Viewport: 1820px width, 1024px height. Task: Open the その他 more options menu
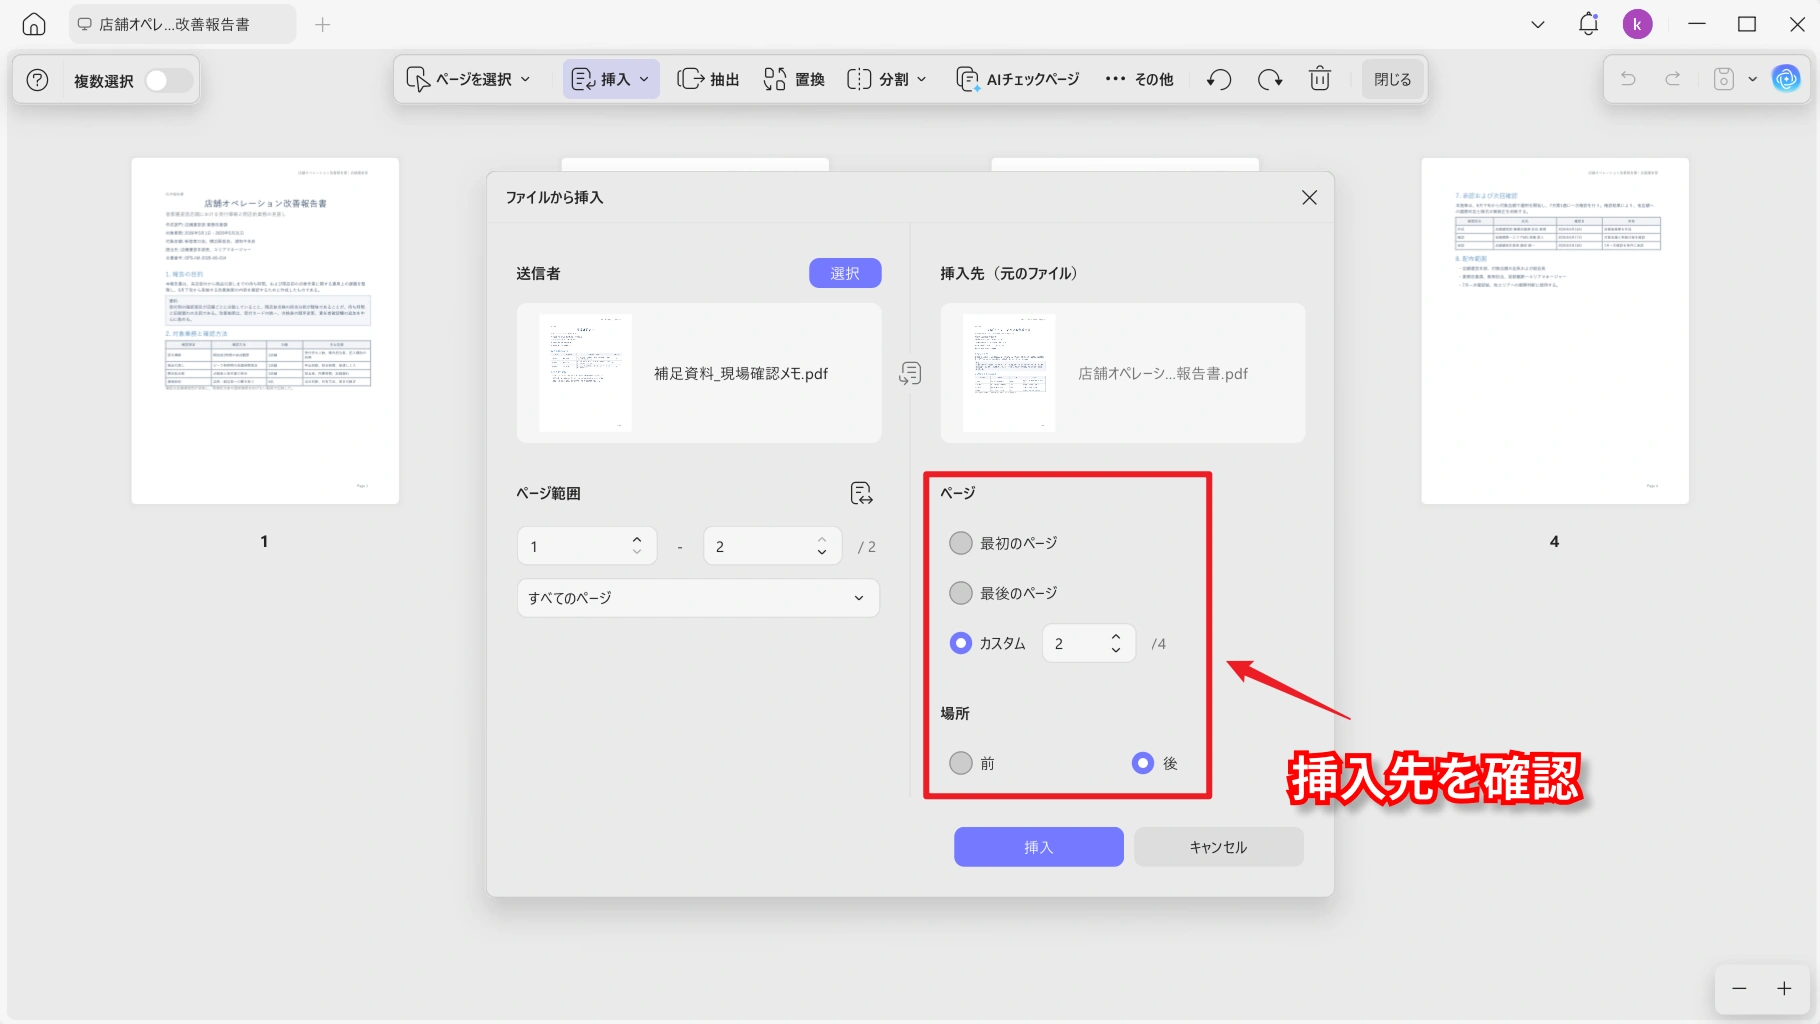pos(1139,79)
